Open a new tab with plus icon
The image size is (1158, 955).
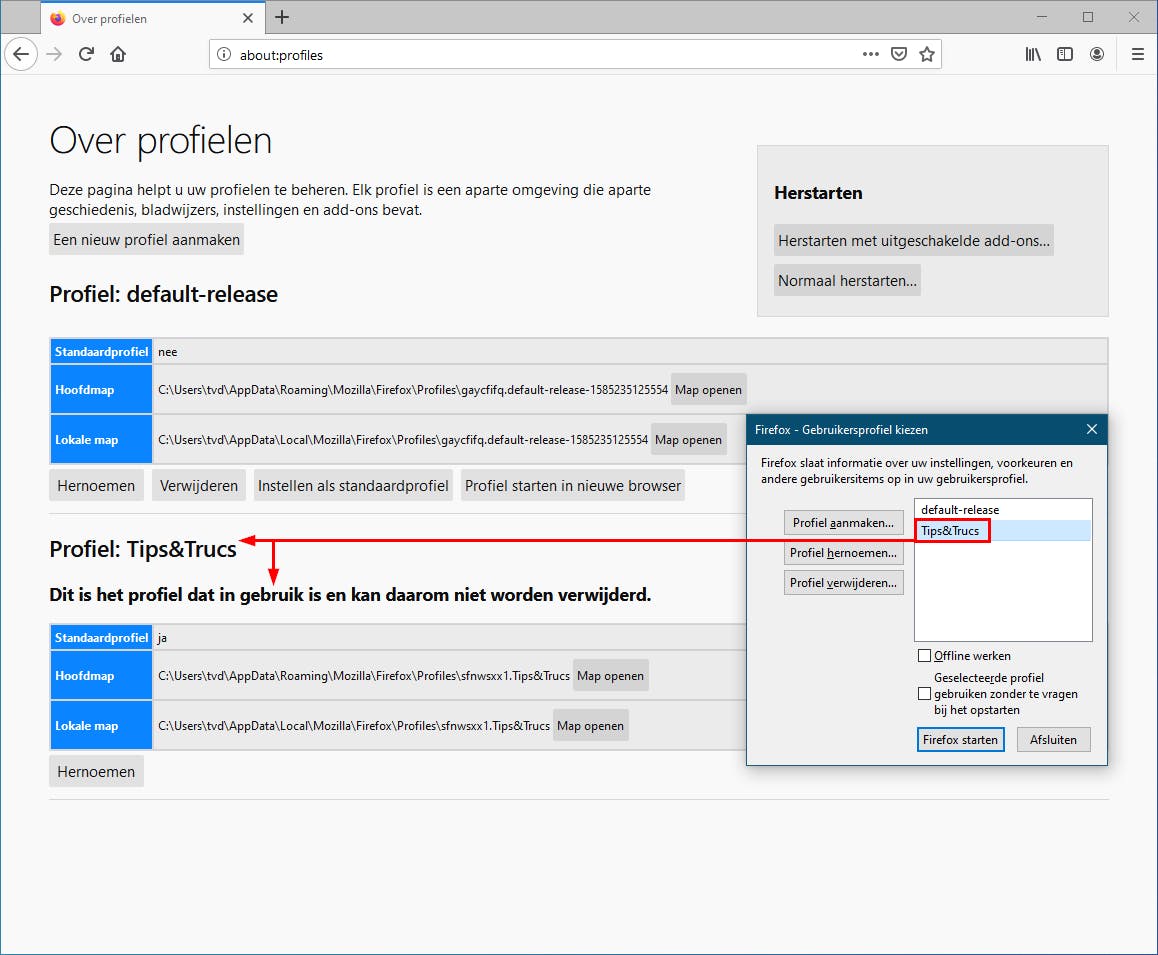pos(282,17)
